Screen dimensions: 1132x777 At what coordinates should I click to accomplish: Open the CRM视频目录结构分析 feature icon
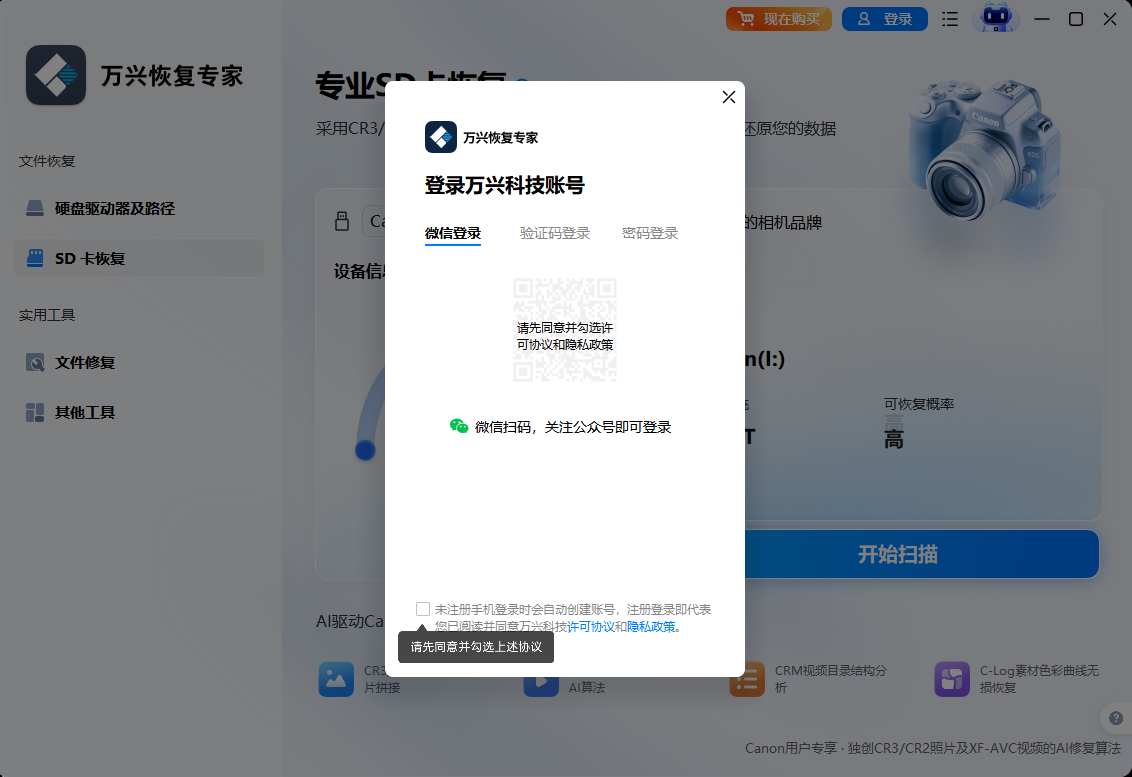[747, 679]
